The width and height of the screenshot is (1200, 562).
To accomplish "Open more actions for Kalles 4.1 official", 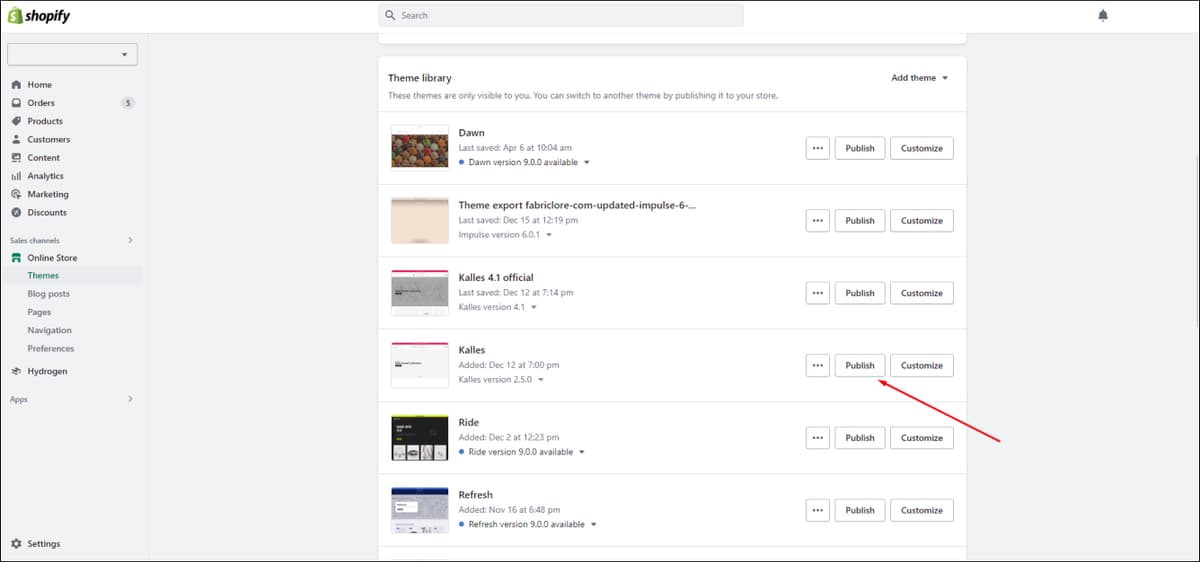I will pos(818,293).
